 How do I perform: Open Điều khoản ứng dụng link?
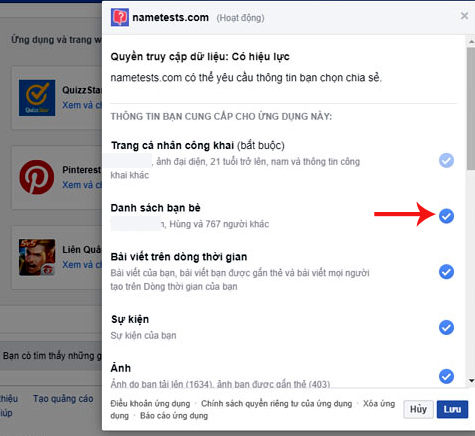pos(150,403)
